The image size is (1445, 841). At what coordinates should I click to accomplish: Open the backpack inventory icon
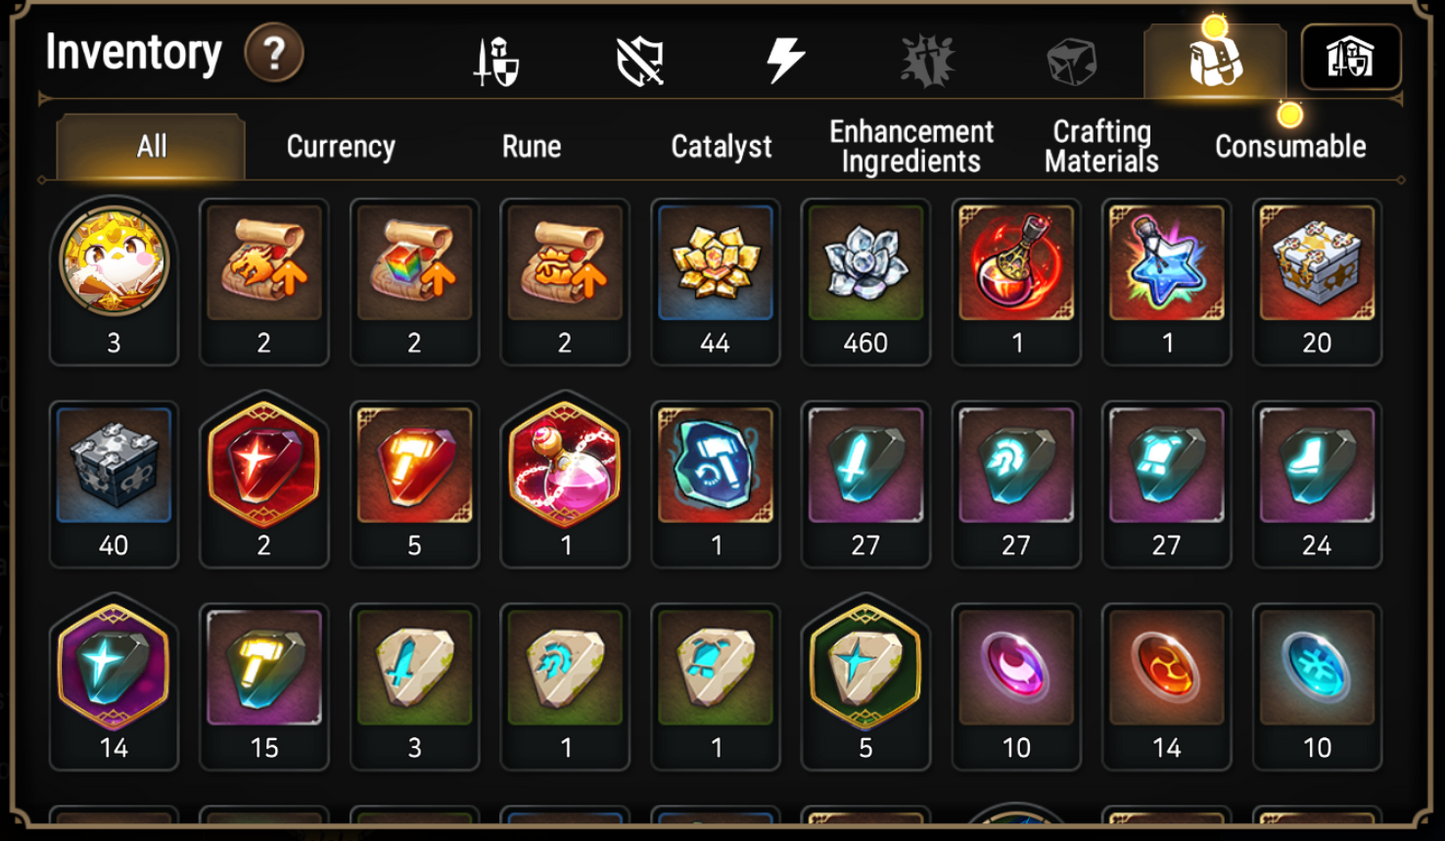(1215, 60)
